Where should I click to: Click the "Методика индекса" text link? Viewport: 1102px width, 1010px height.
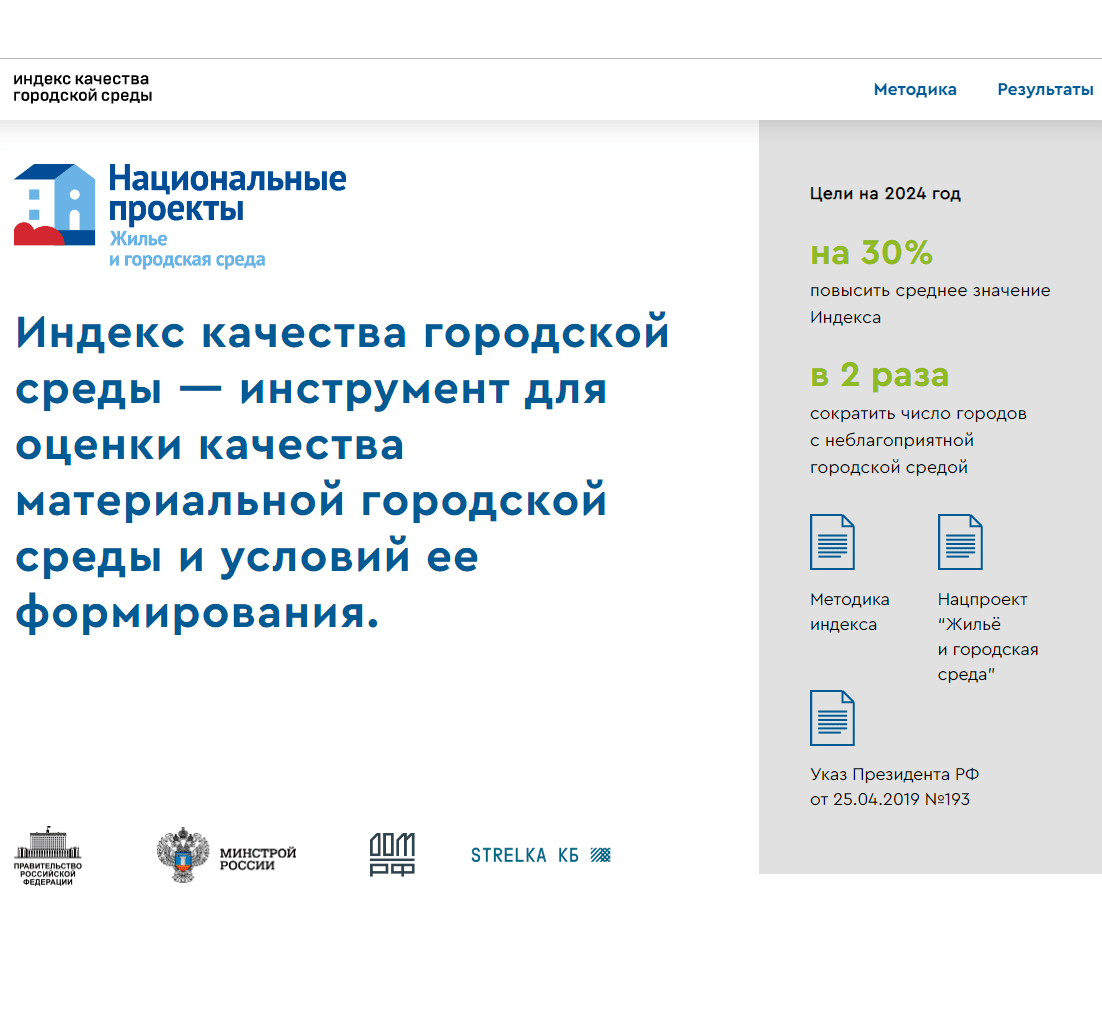point(849,612)
